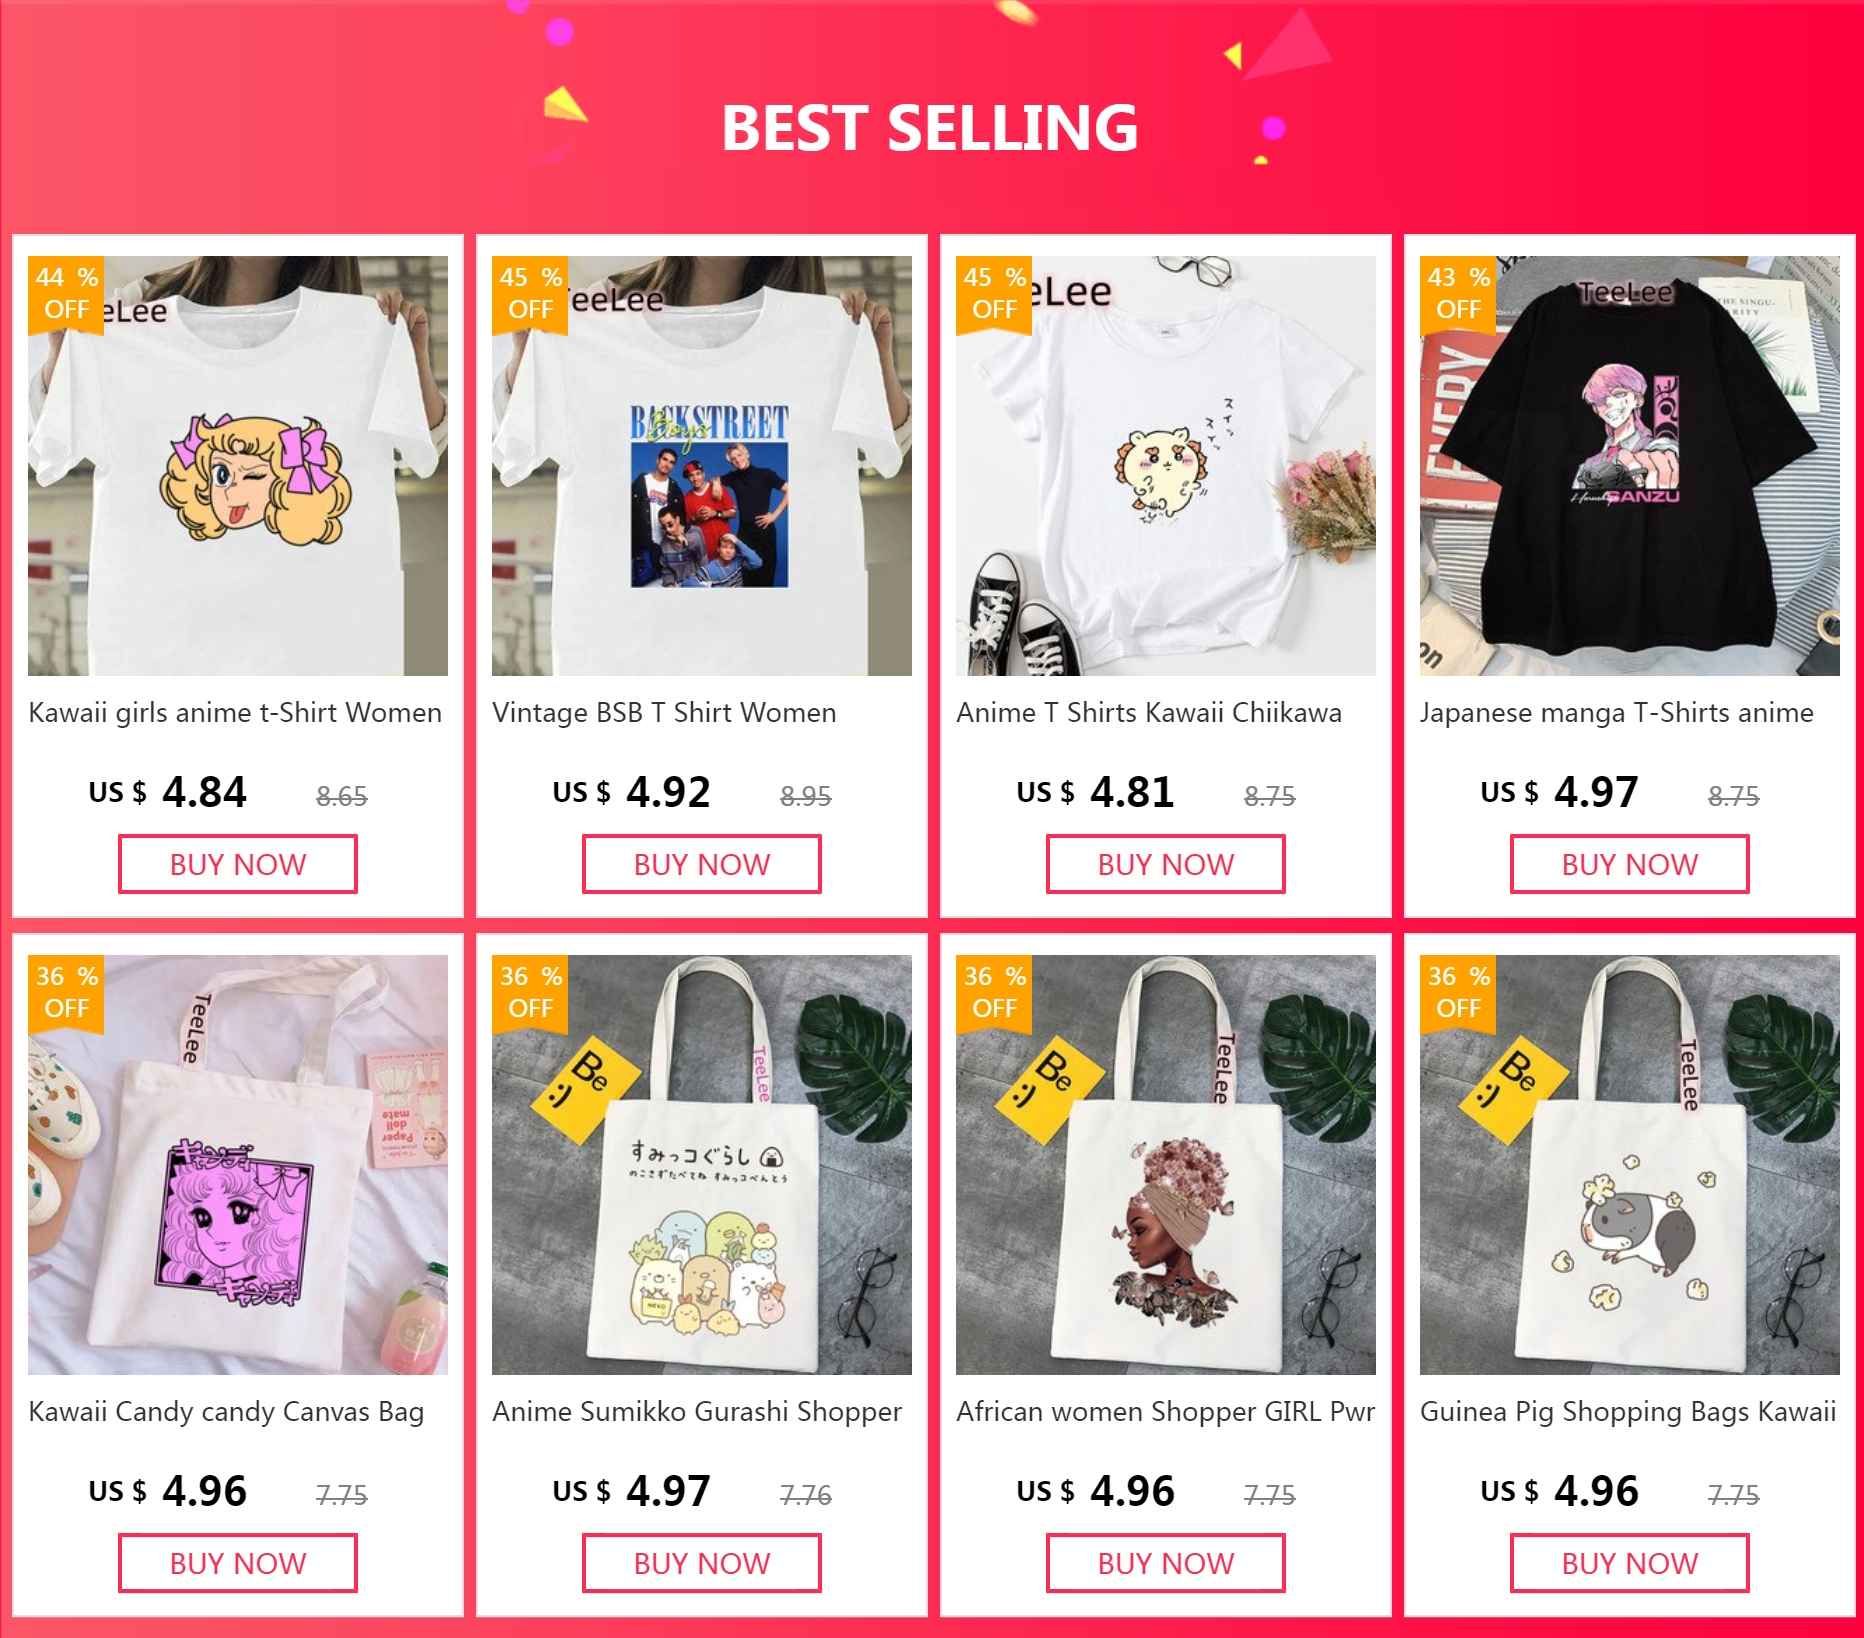Click the 43% OFF badge on the manga shirt
Image resolution: width=1864 pixels, height=1638 pixels.
coord(1458,293)
